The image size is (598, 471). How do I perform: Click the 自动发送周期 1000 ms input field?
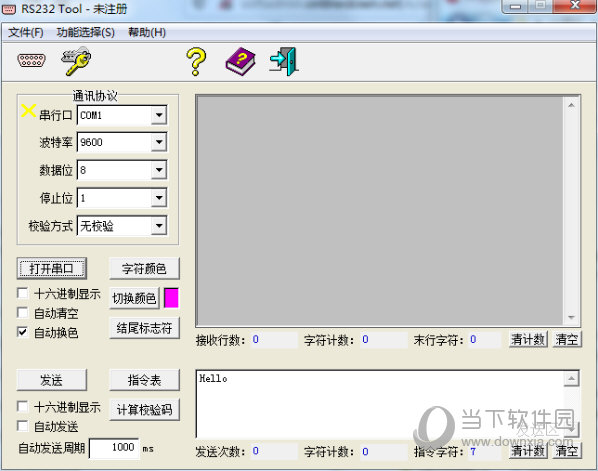[114, 448]
